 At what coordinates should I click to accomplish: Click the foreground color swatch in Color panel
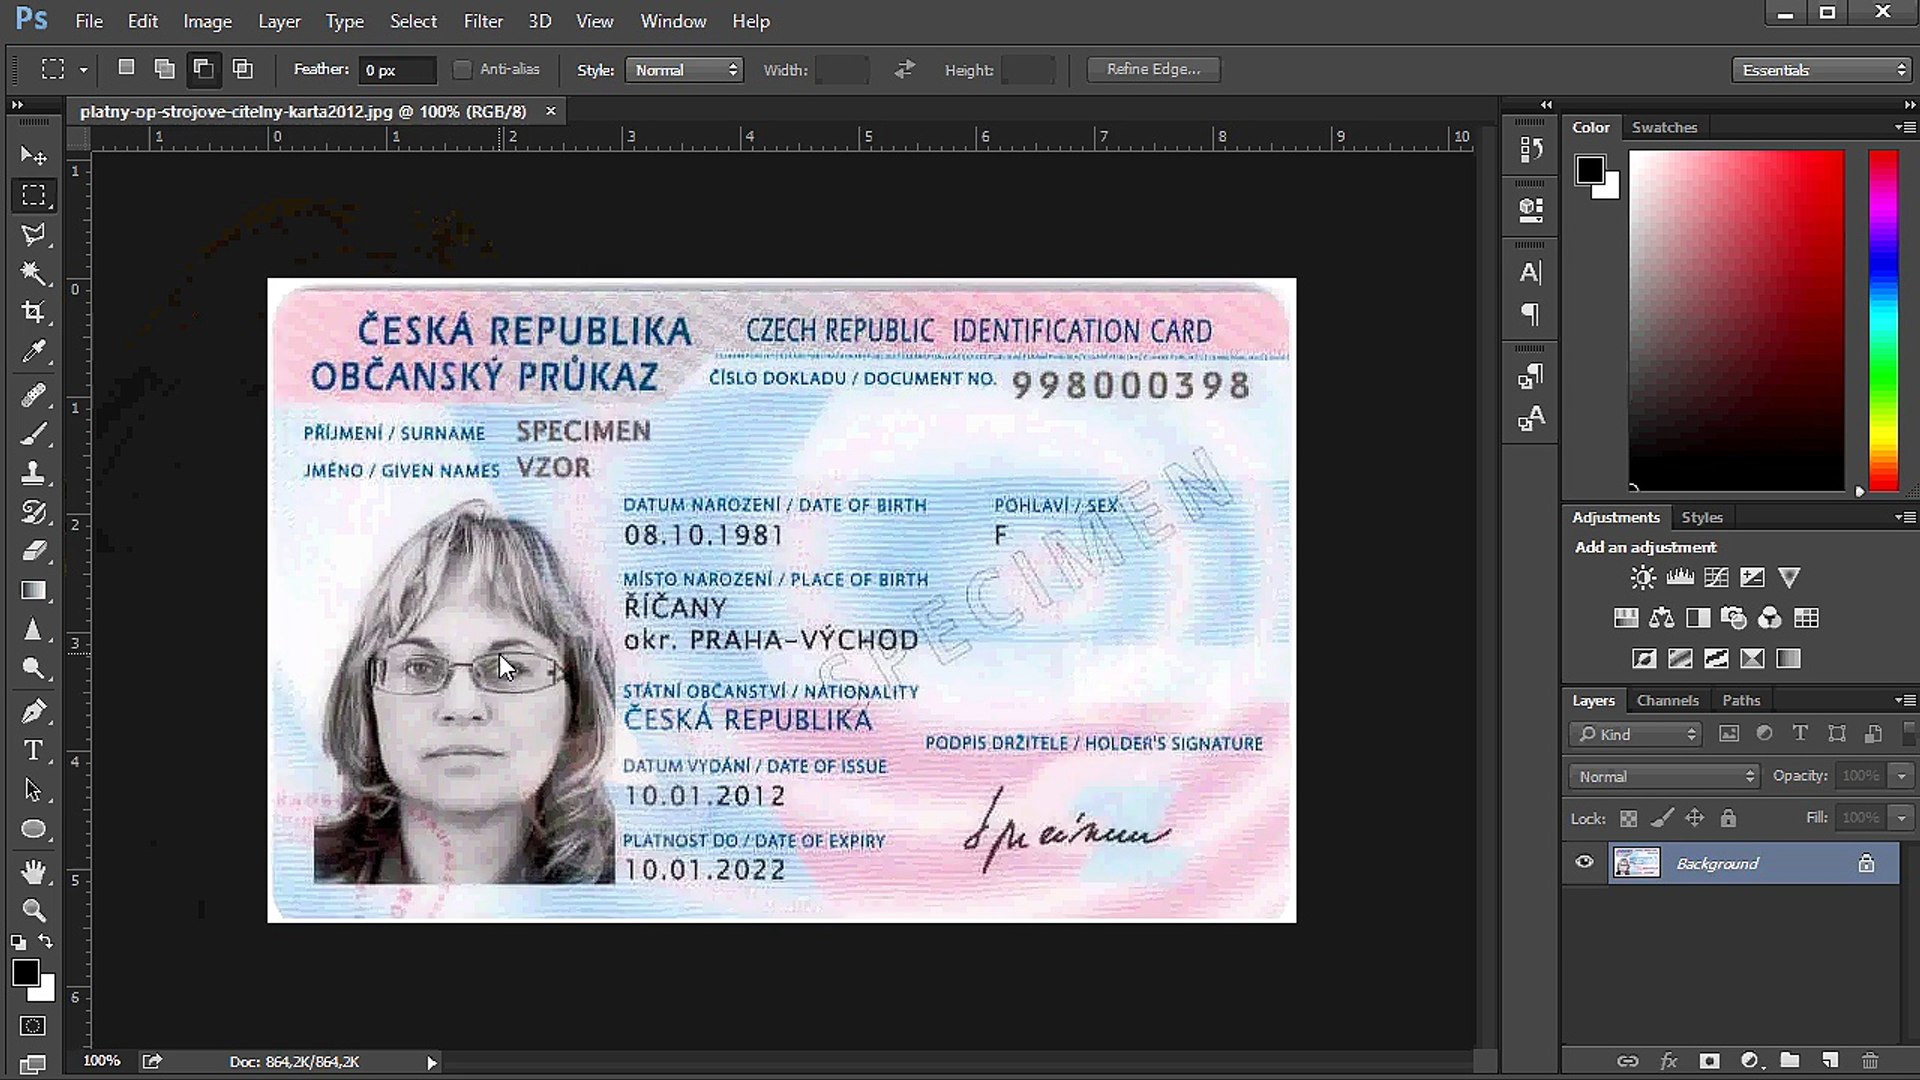coord(1589,170)
